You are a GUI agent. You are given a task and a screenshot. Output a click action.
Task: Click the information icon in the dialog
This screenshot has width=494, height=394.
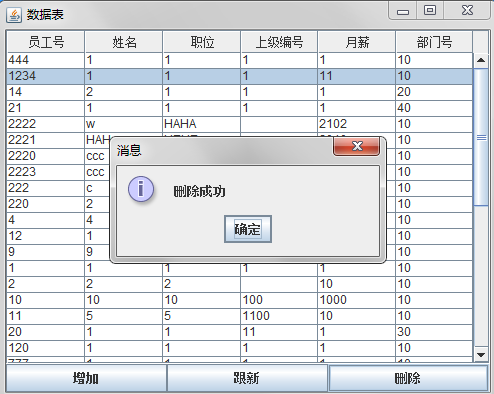[141, 189]
